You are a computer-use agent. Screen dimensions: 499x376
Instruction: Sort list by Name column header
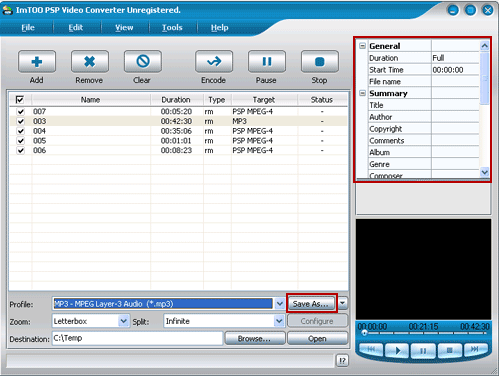(x=91, y=99)
